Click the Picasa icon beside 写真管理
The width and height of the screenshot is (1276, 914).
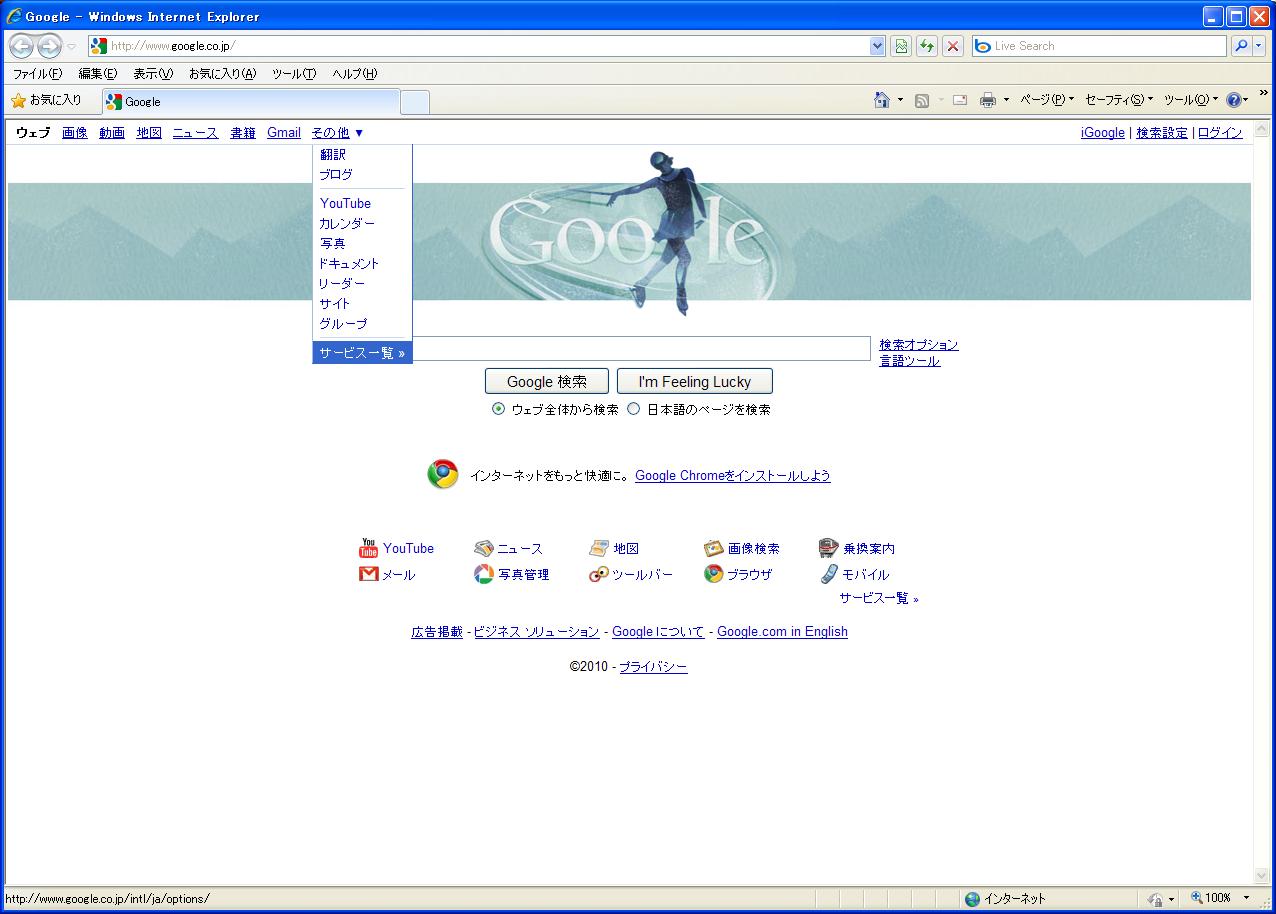[483, 574]
